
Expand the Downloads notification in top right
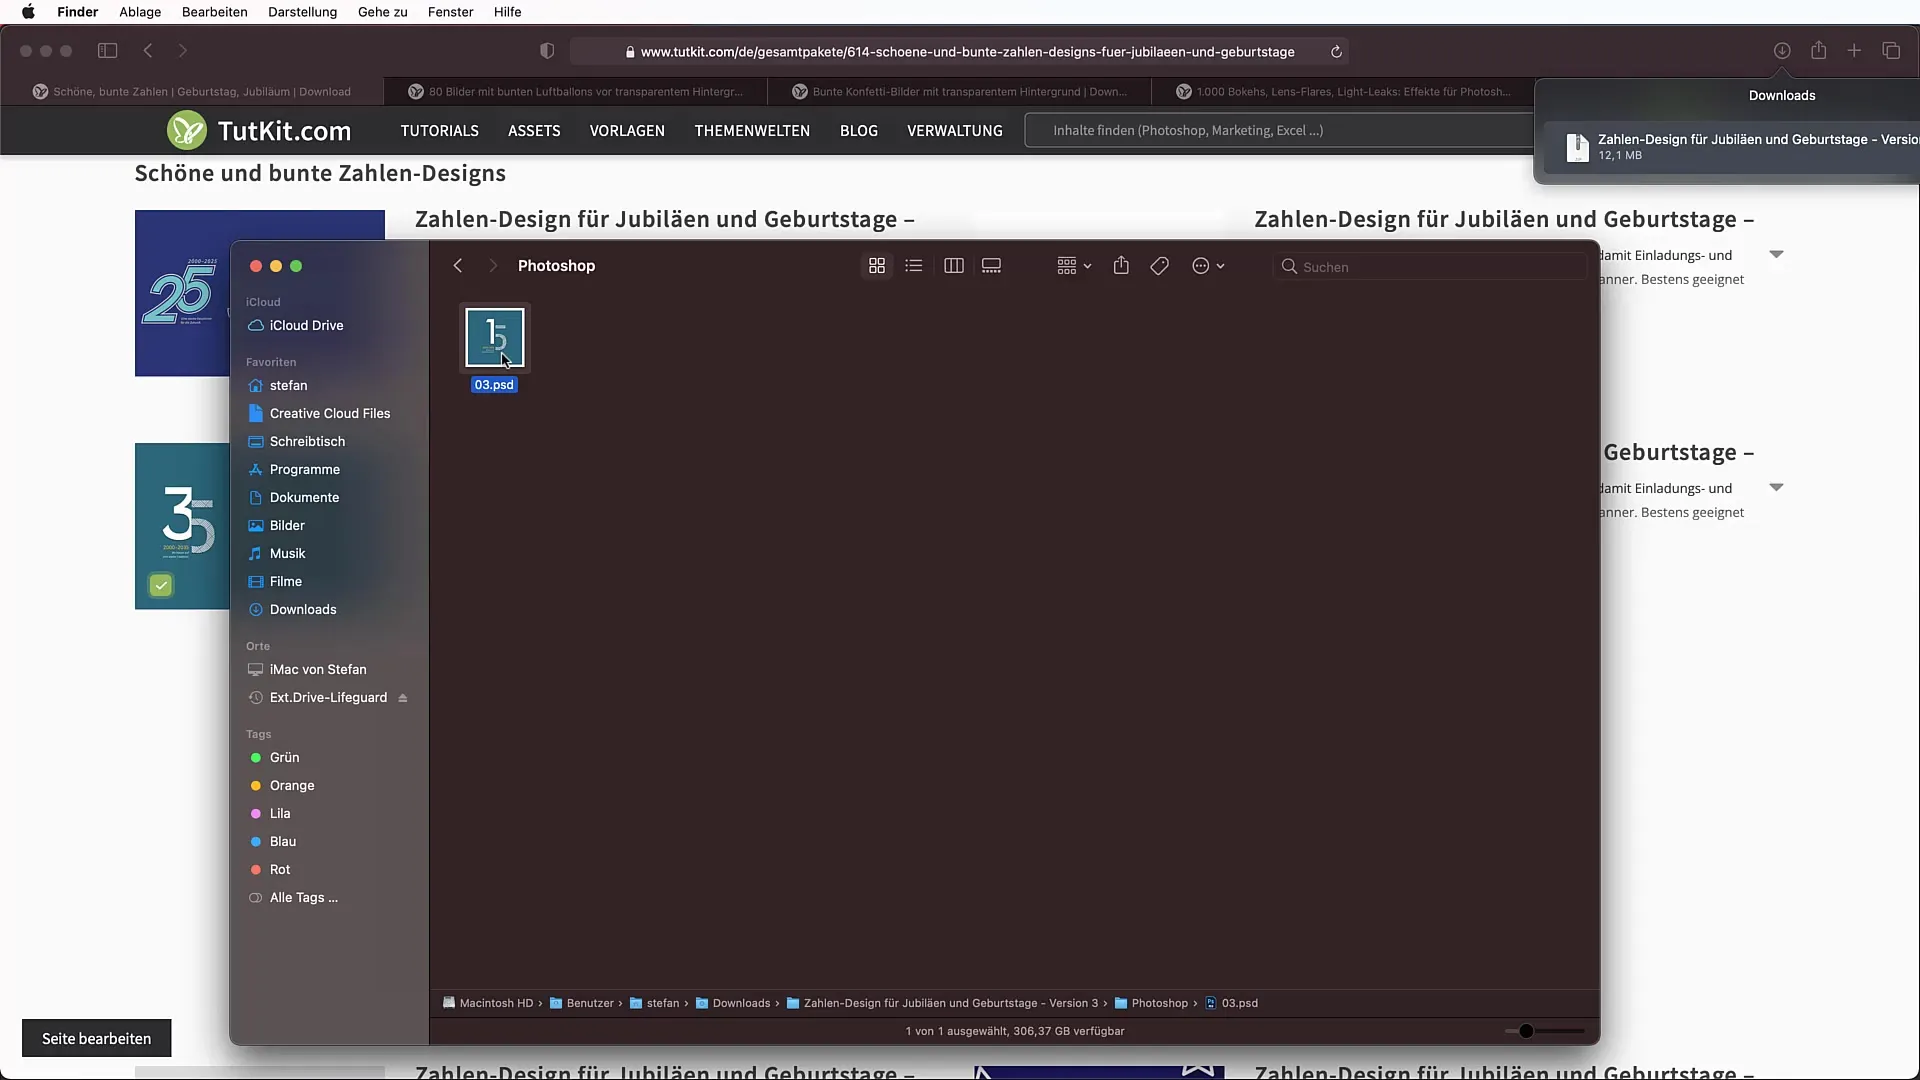pyautogui.click(x=1731, y=146)
